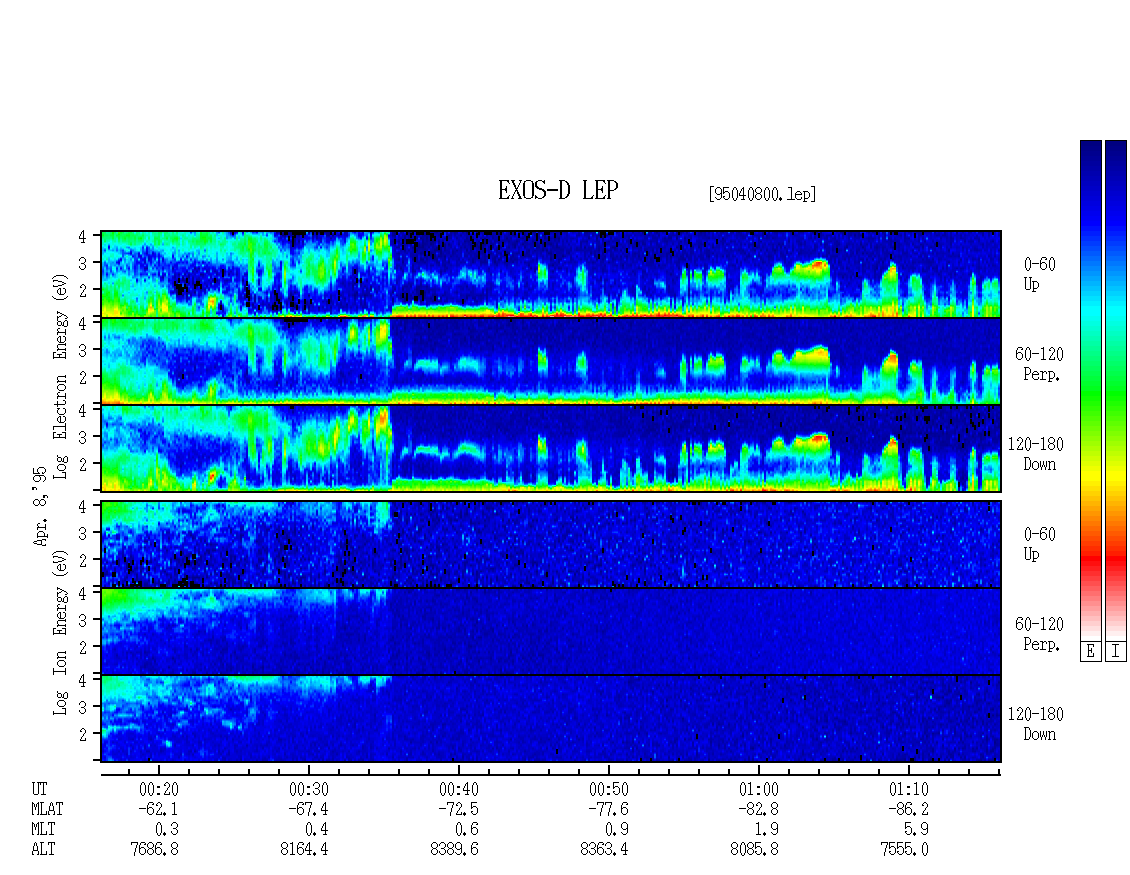Select the I label box under color bar
The image size is (1130, 875).
1116,652
